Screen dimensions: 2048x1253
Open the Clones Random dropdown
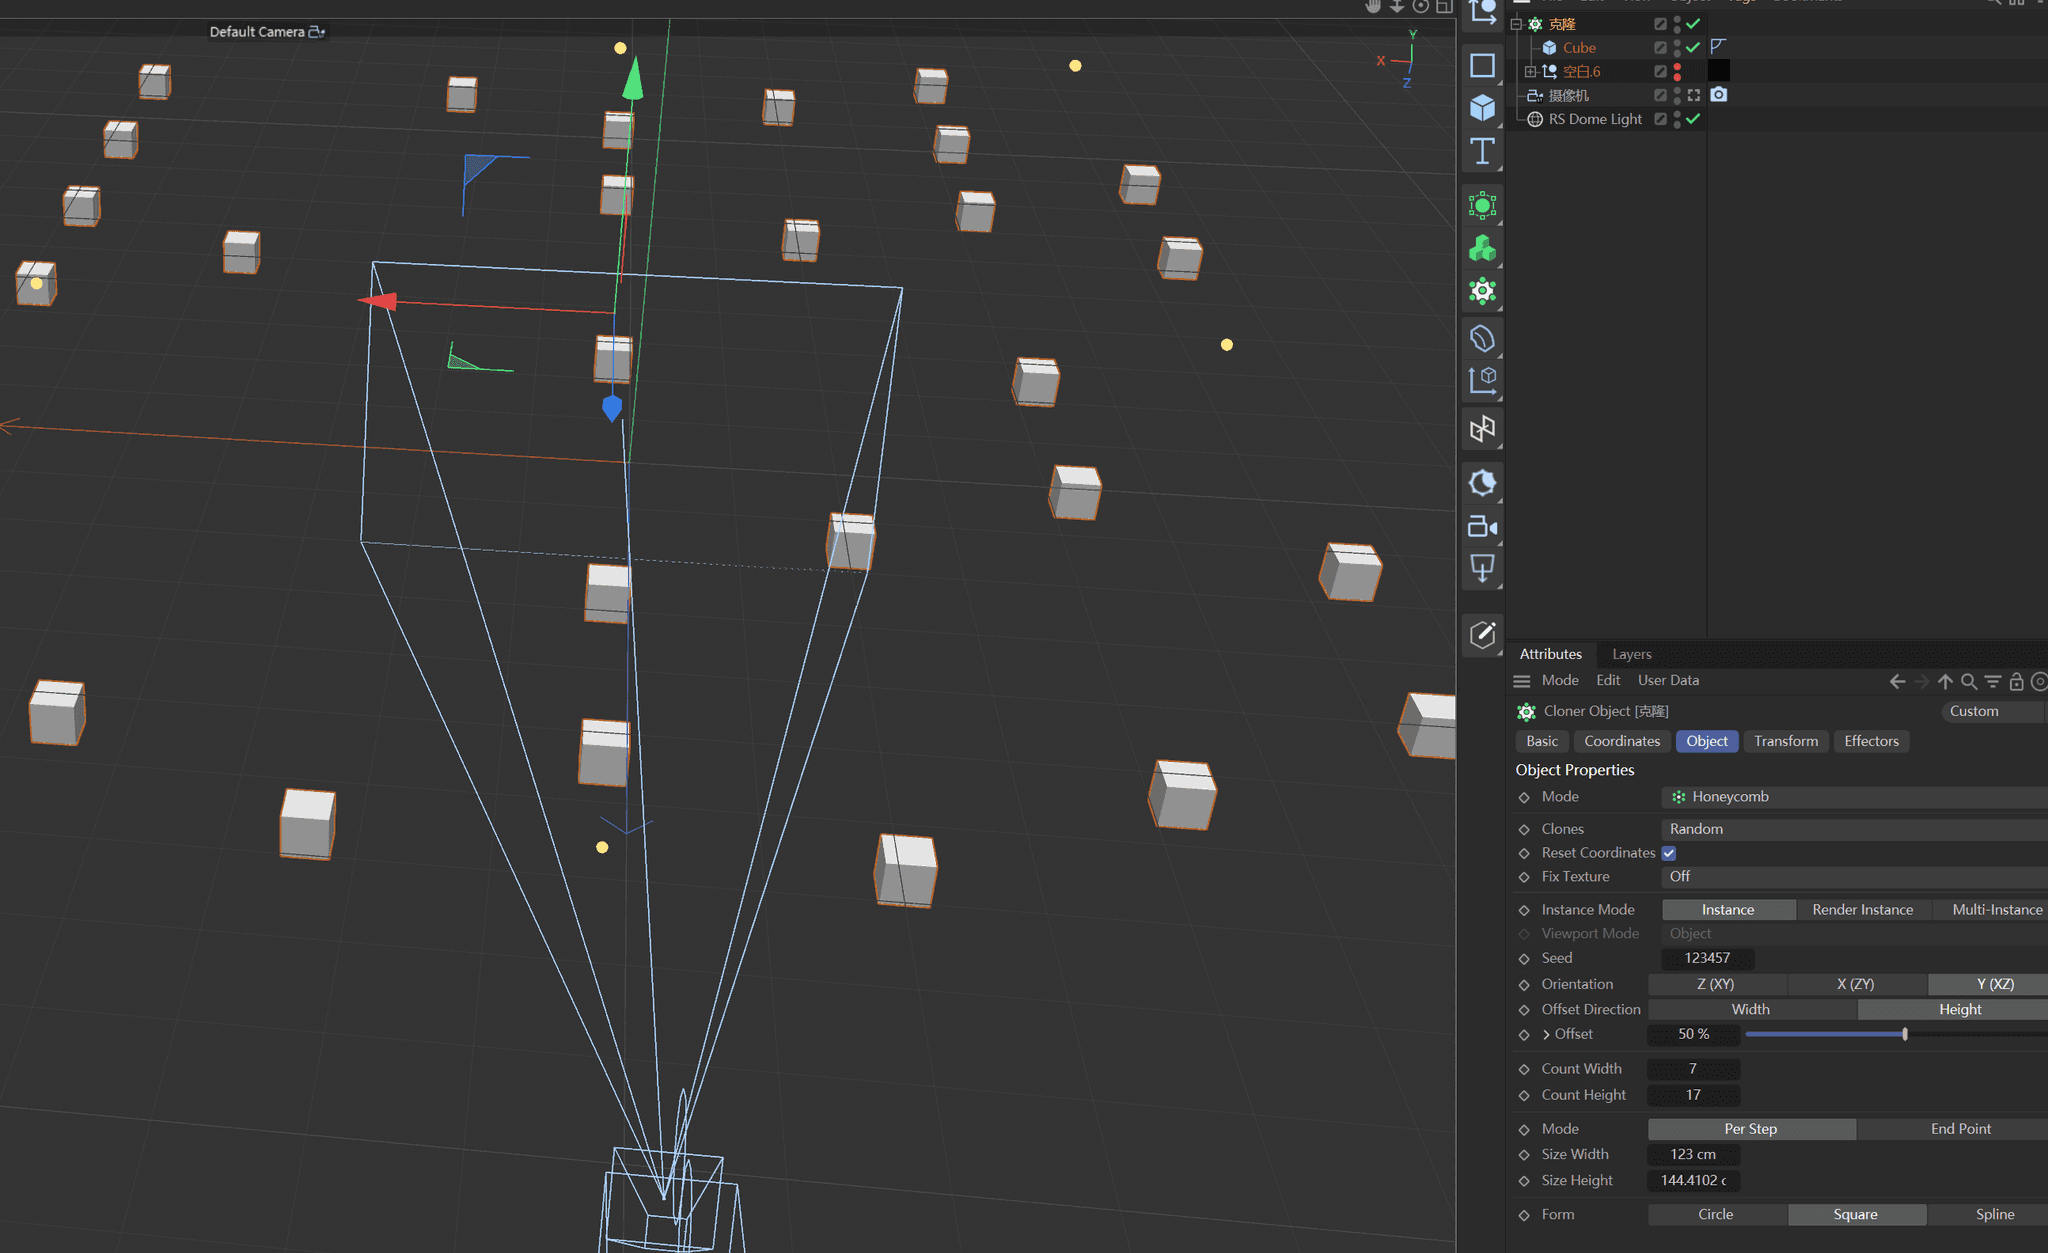click(x=1854, y=829)
